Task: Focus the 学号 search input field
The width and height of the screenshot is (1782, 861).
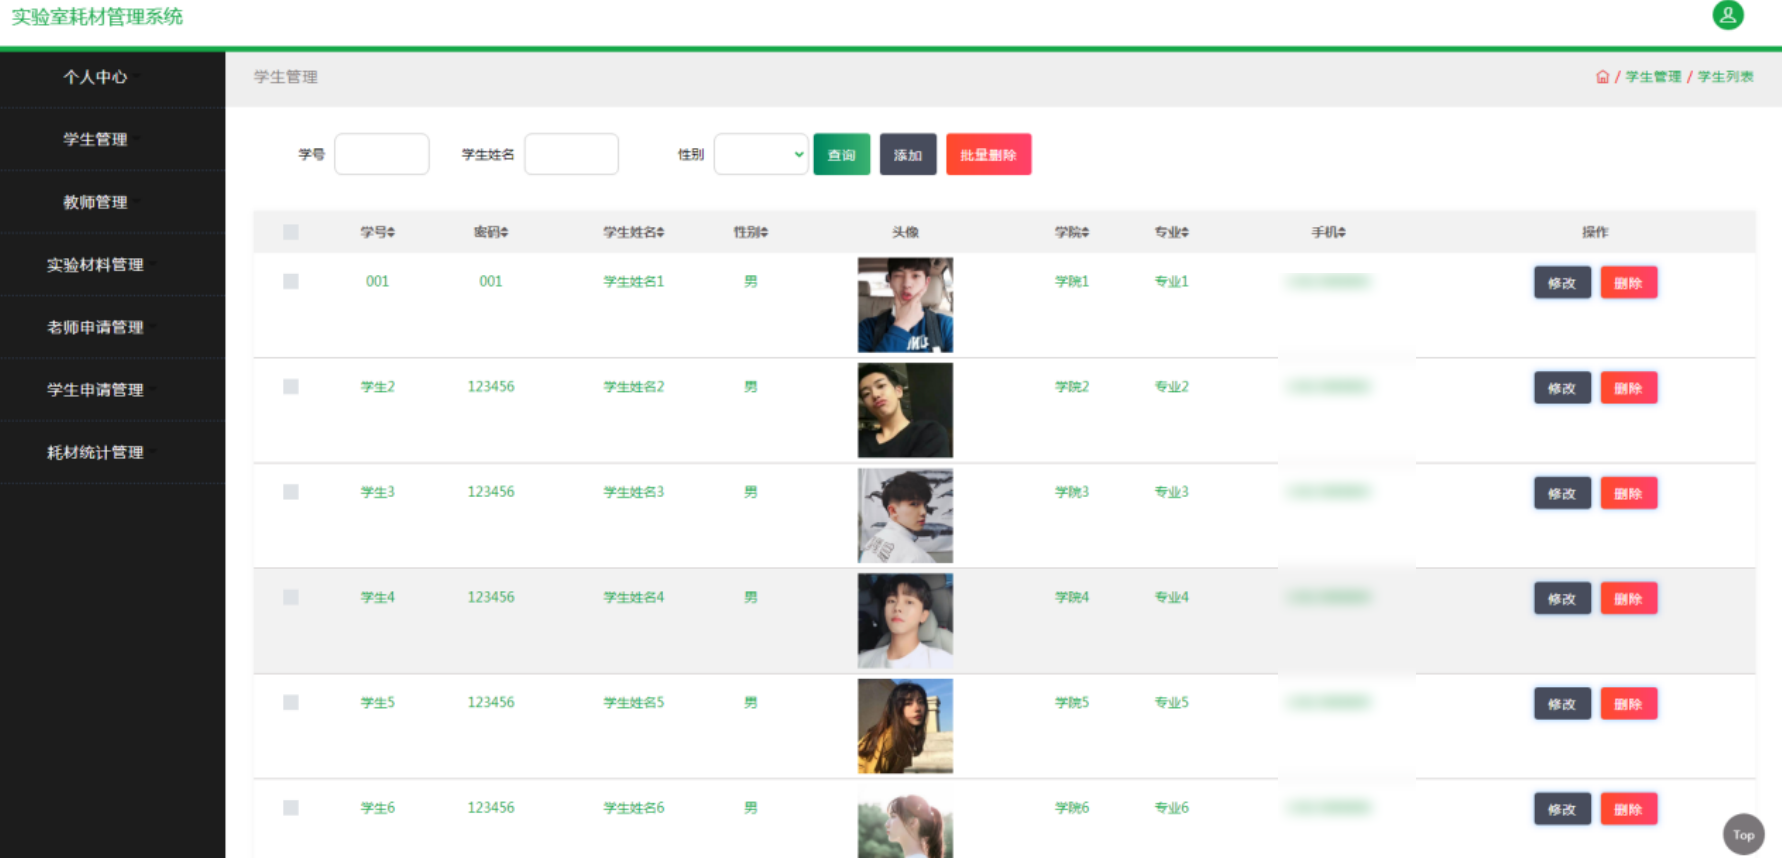Action: point(382,154)
